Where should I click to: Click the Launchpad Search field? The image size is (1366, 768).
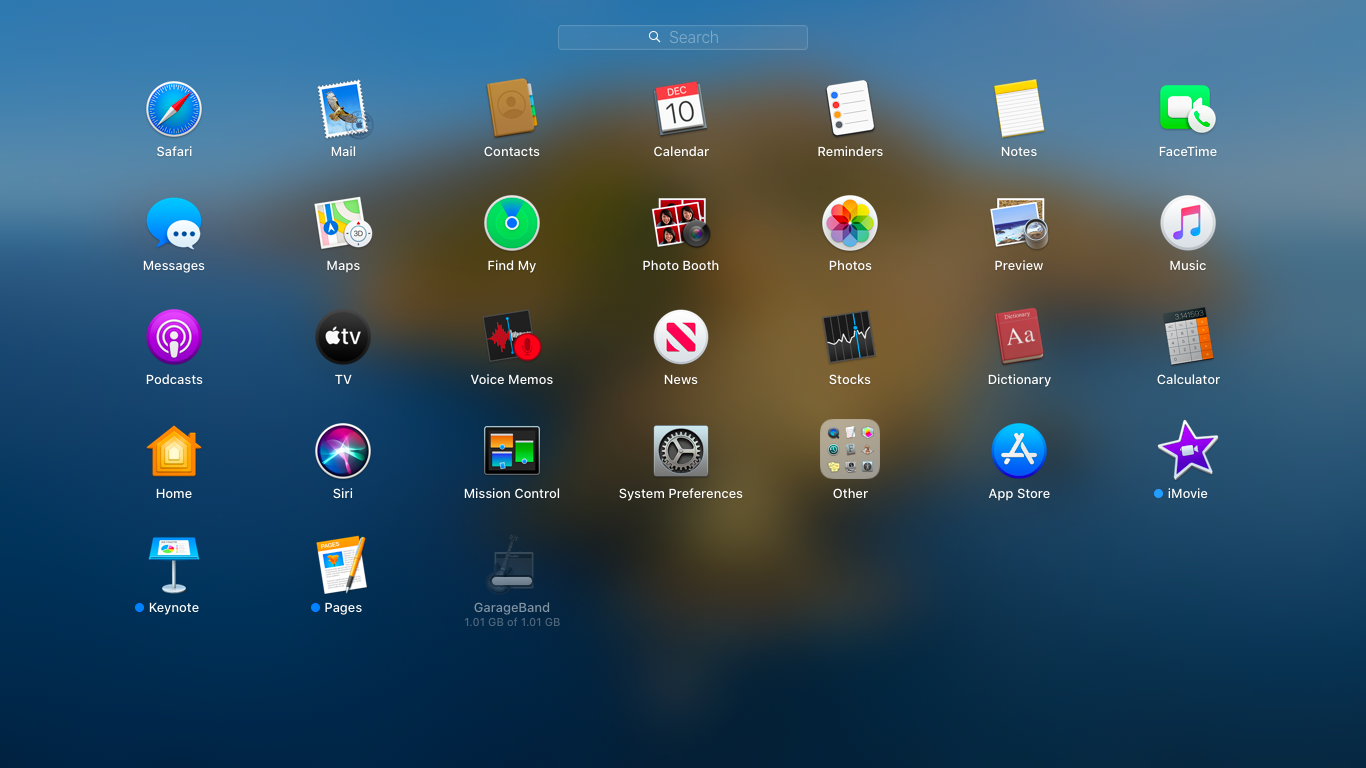[683, 37]
